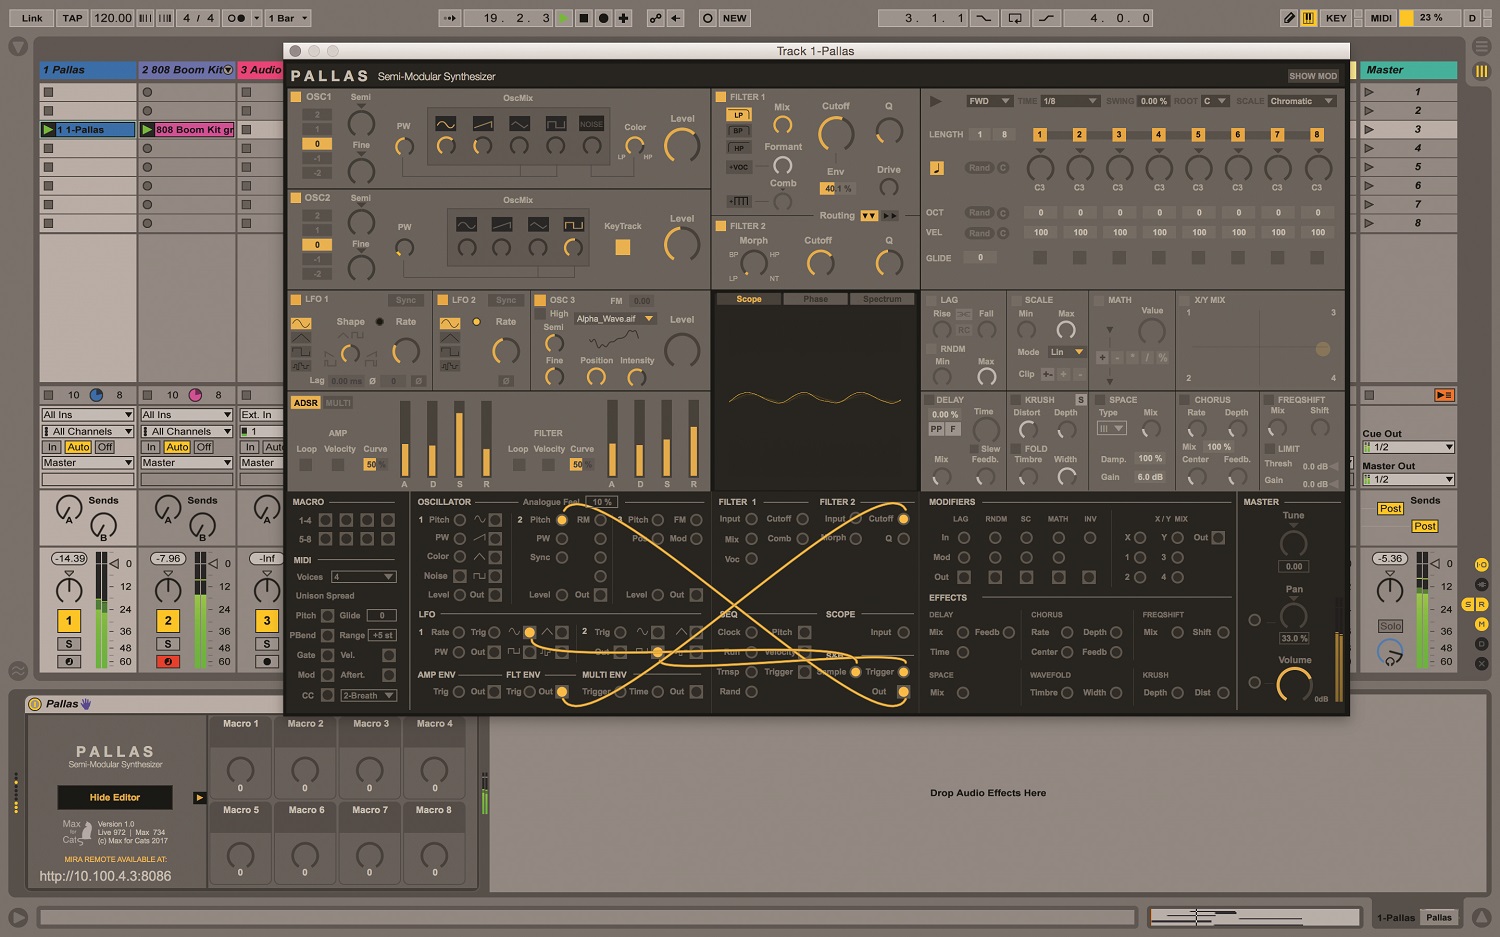
Task: Click the Hide Editor button
Action: (115, 797)
